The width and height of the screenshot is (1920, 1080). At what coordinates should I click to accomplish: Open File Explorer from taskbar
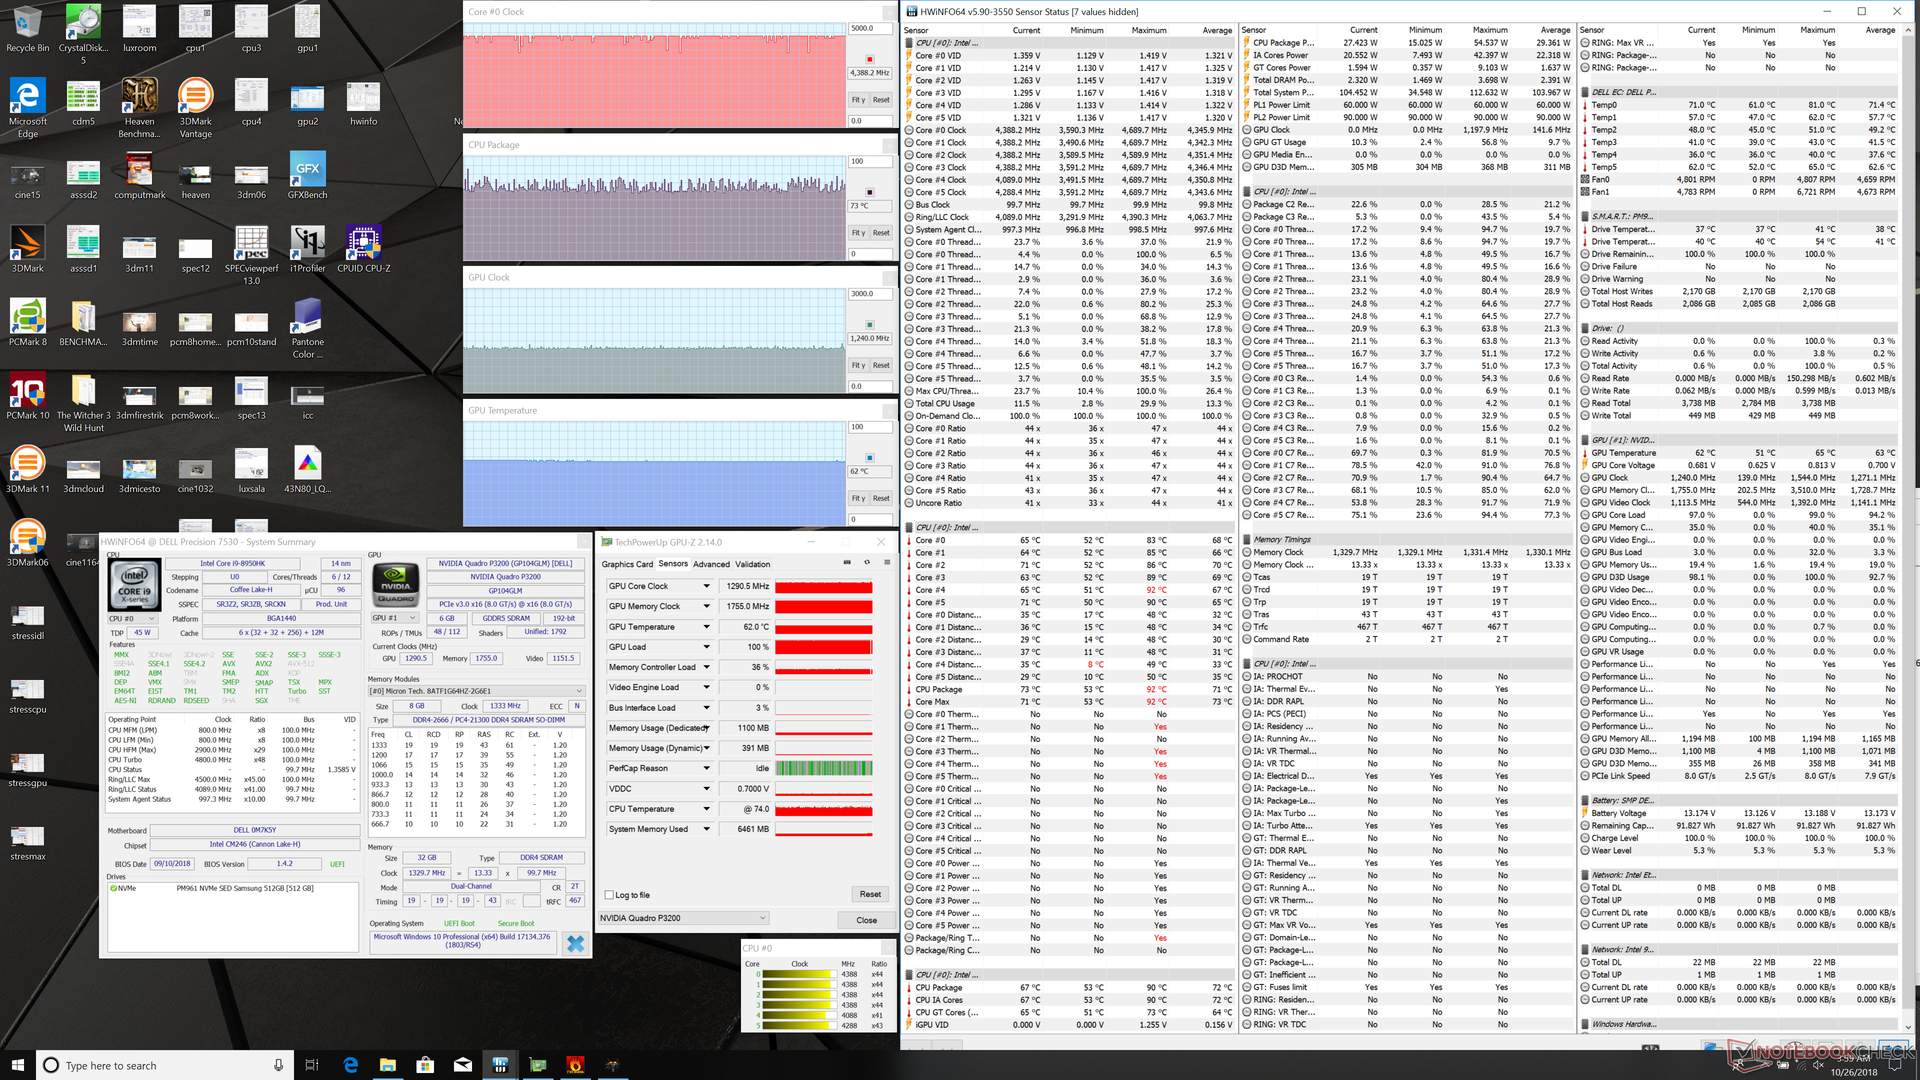click(x=388, y=1065)
